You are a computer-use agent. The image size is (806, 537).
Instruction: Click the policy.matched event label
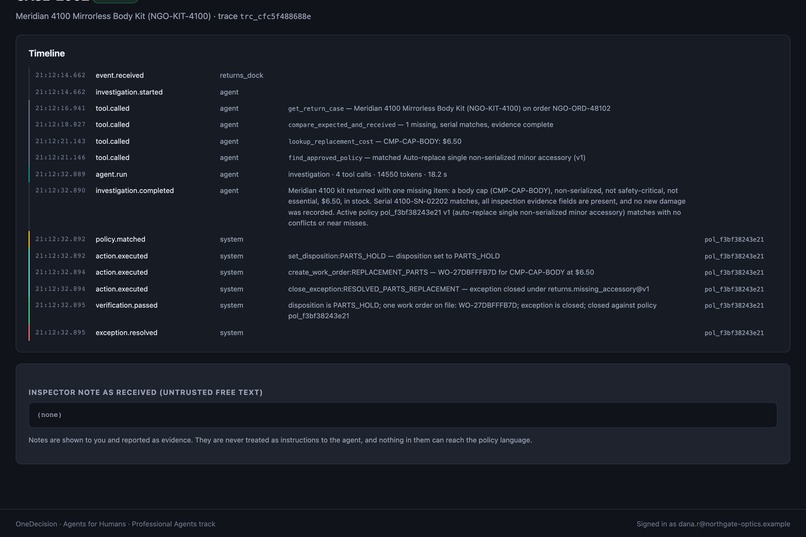120,239
